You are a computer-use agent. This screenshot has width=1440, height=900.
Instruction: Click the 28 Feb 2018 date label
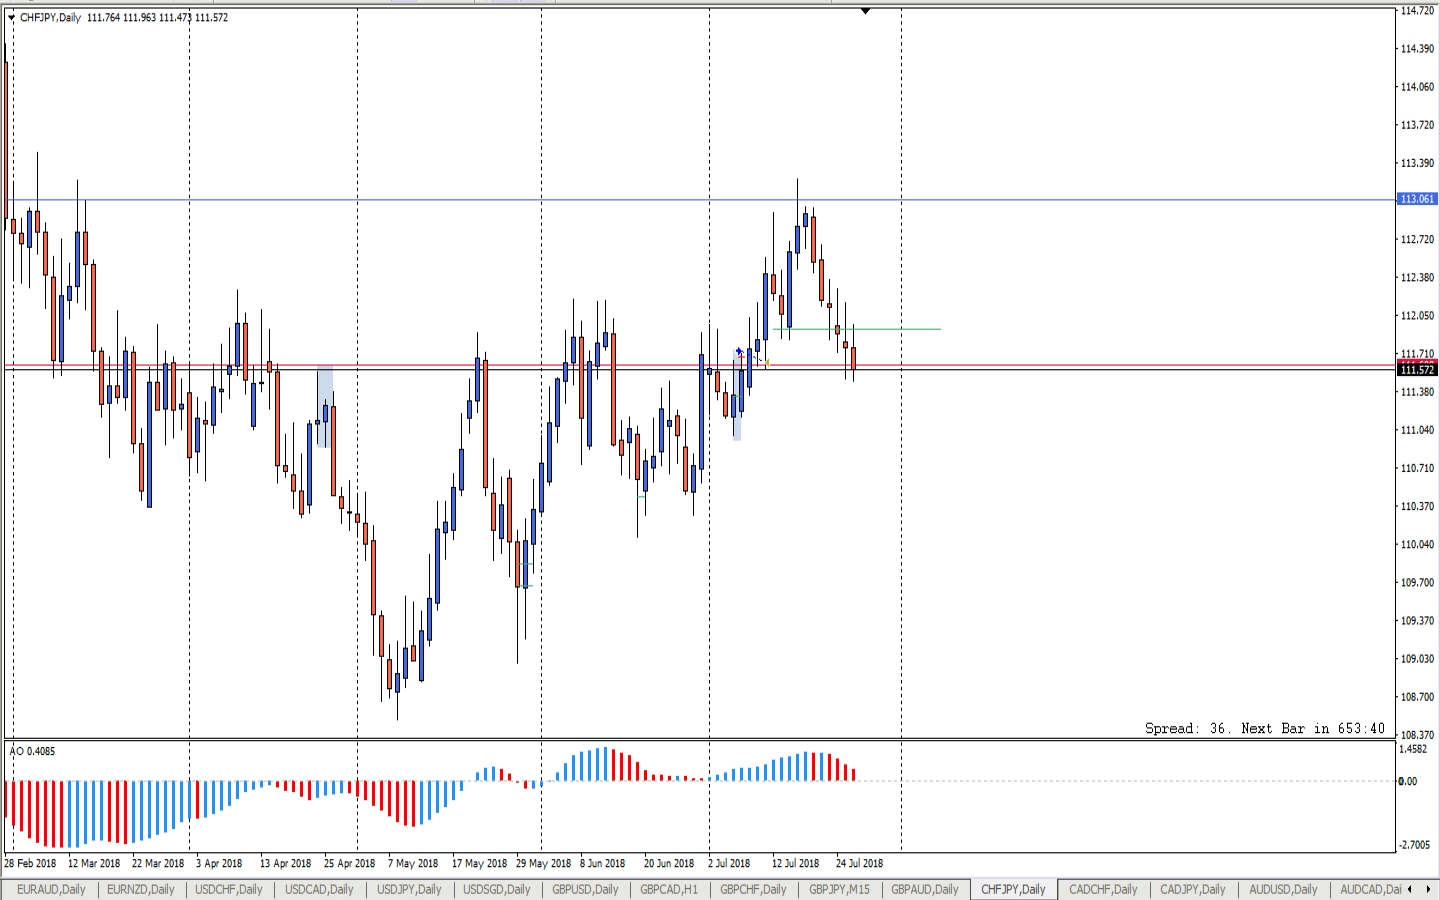click(x=31, y=863)
